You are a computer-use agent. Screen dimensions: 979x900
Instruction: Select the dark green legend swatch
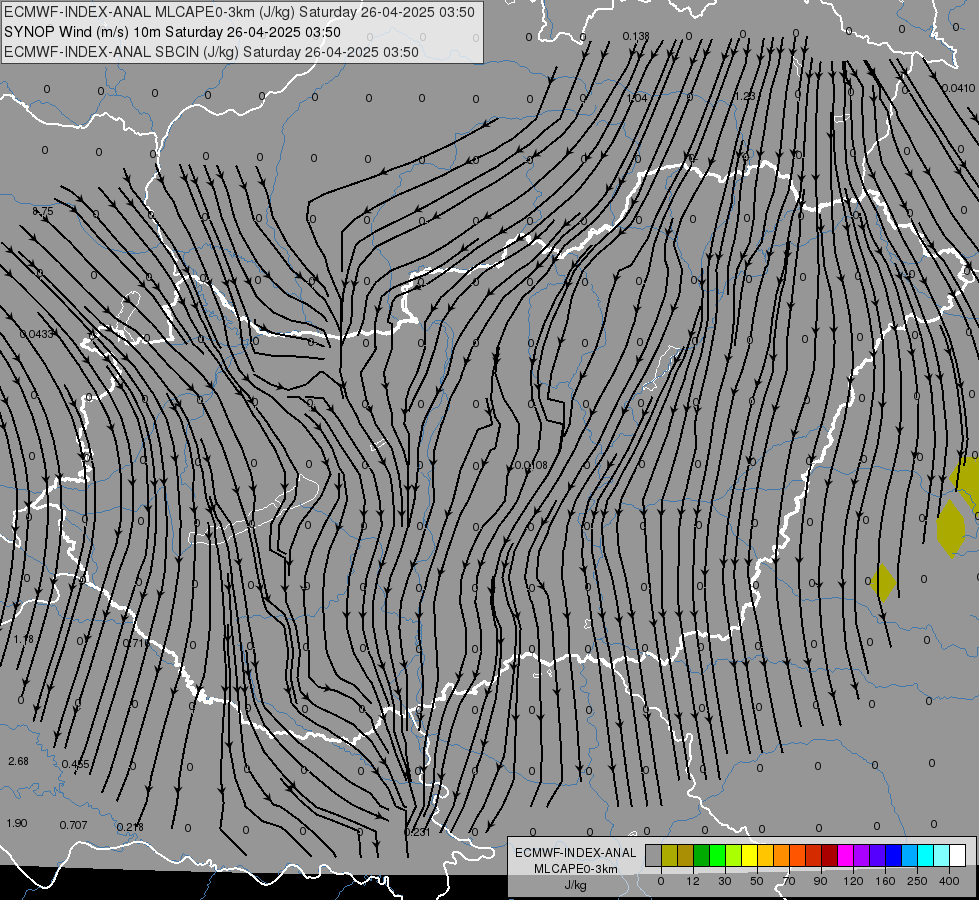point(702,855)
